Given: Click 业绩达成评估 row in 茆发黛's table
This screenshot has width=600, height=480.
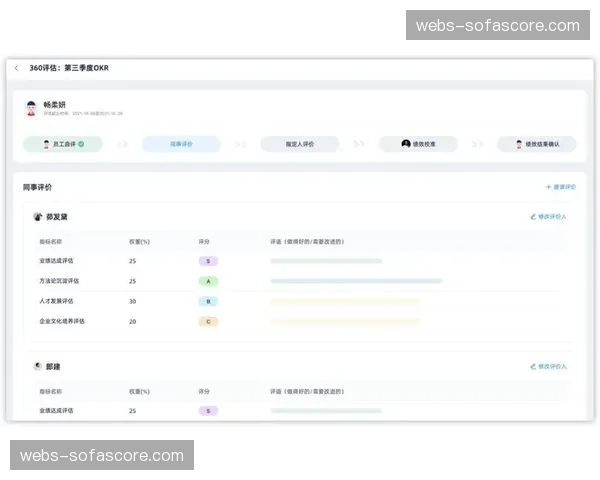Looking at the screenshot, I should tap(300, 261).
